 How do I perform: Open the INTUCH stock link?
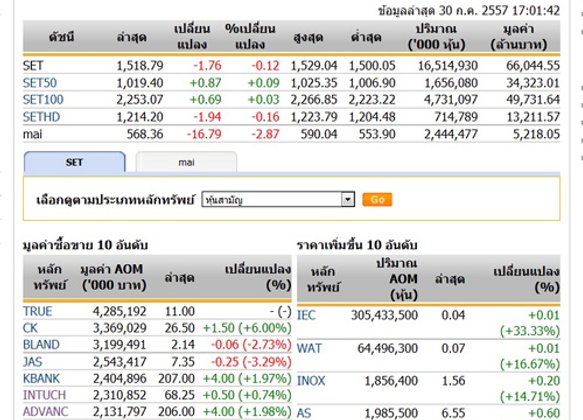44,395
